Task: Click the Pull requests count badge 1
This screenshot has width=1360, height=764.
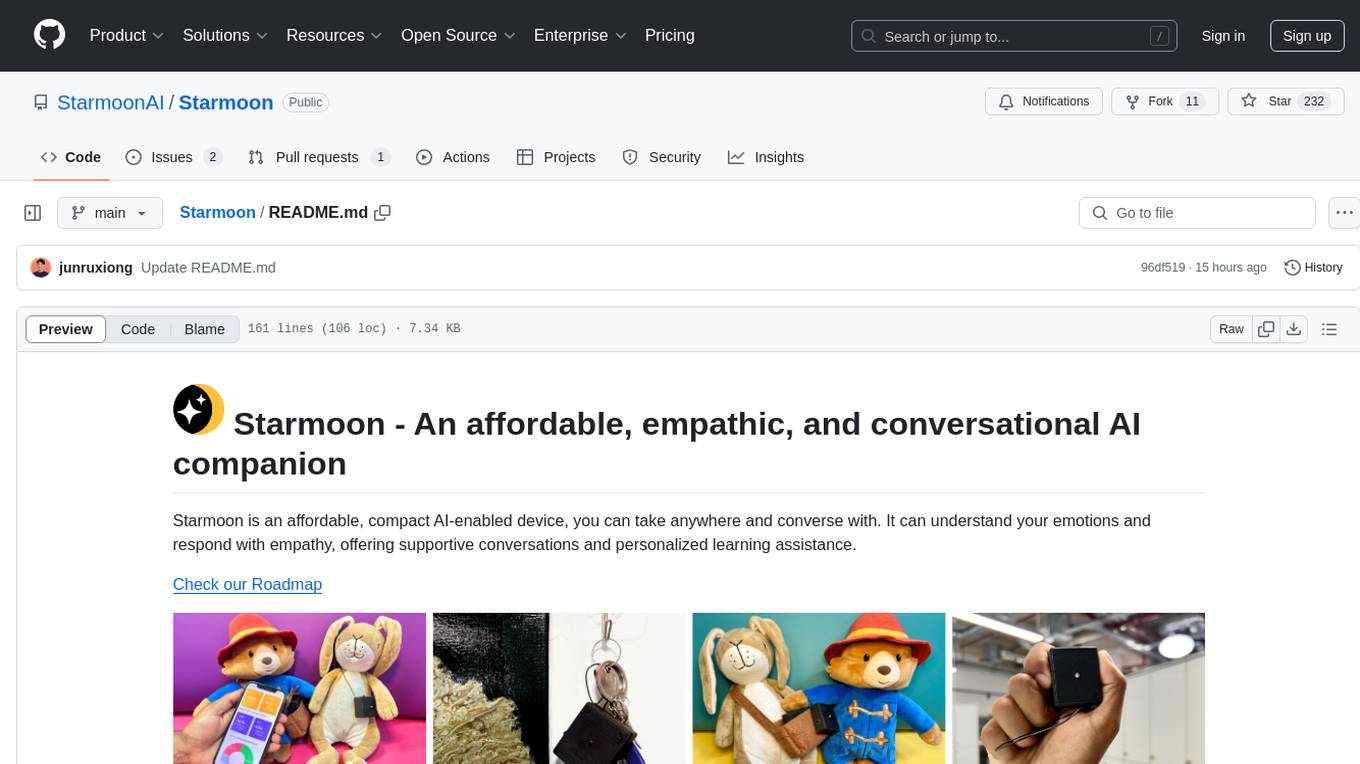Action: [x=380, y=157]
